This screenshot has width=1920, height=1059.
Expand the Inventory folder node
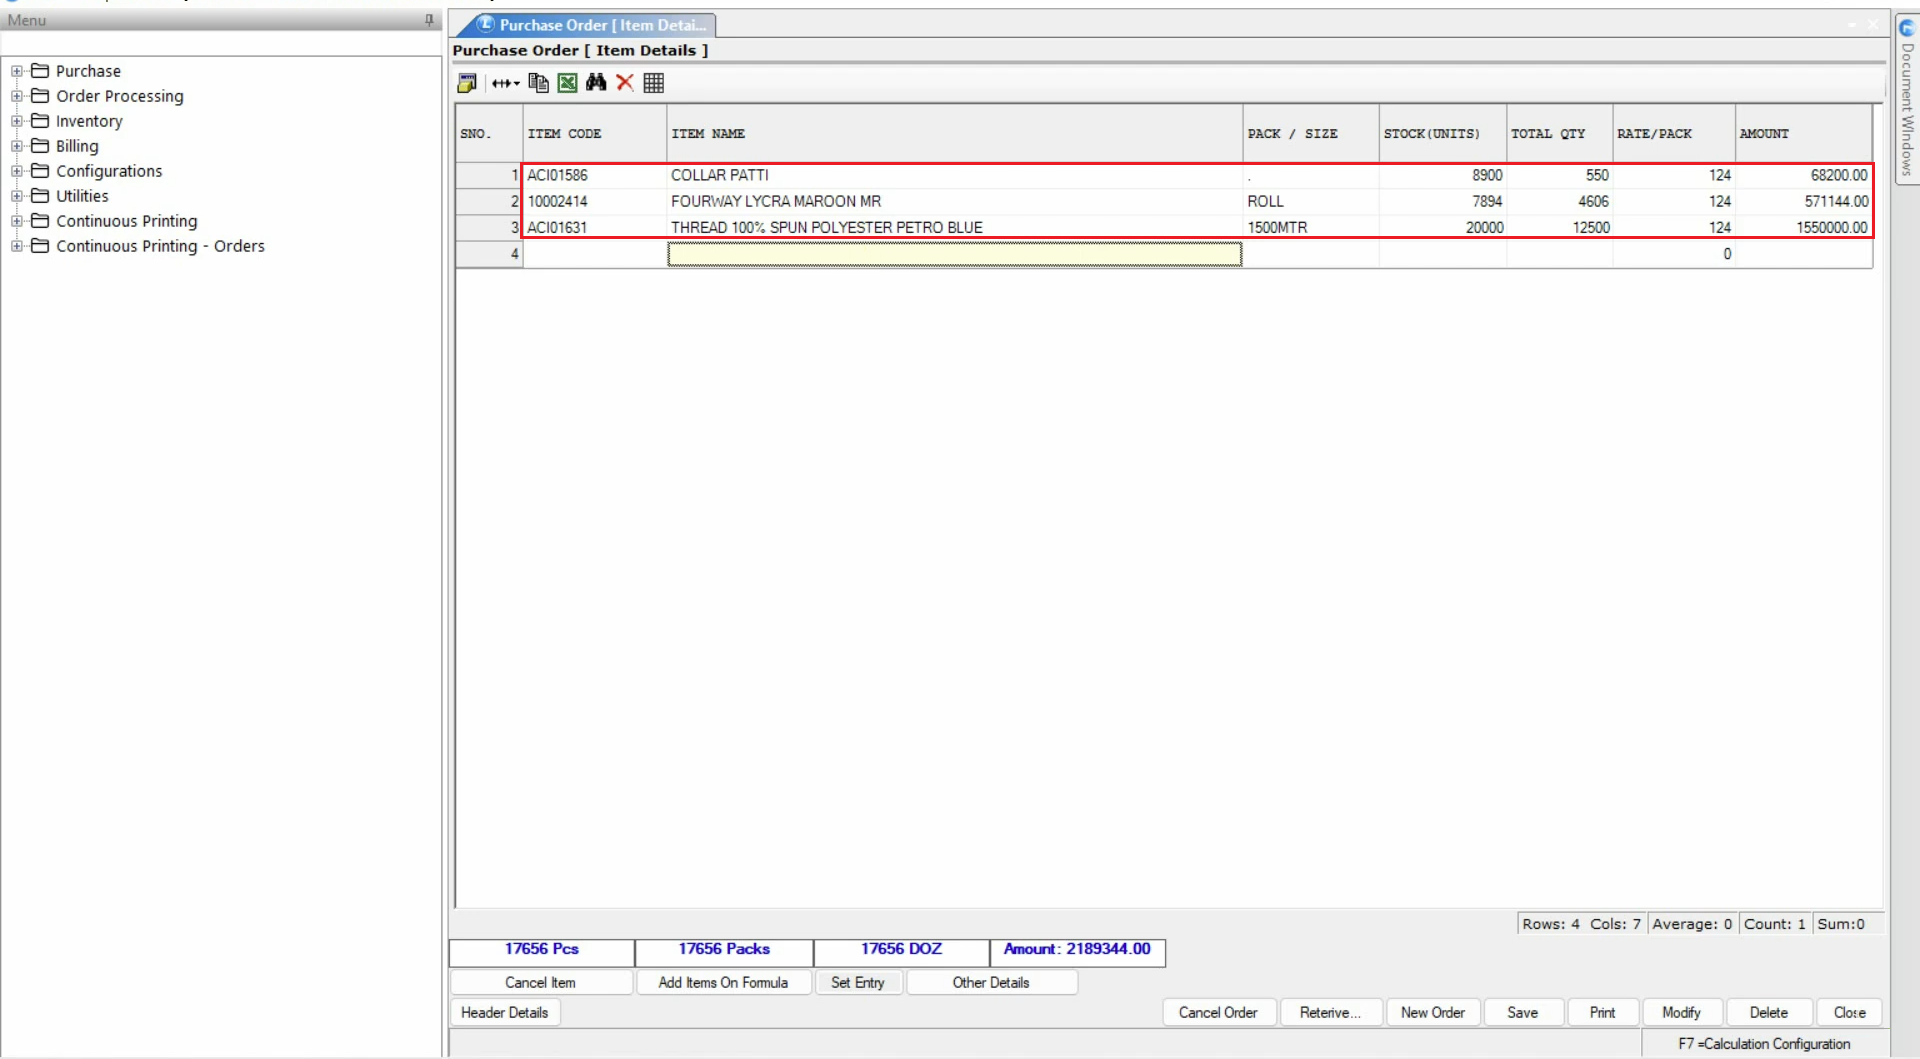click(x=17, y=121)
